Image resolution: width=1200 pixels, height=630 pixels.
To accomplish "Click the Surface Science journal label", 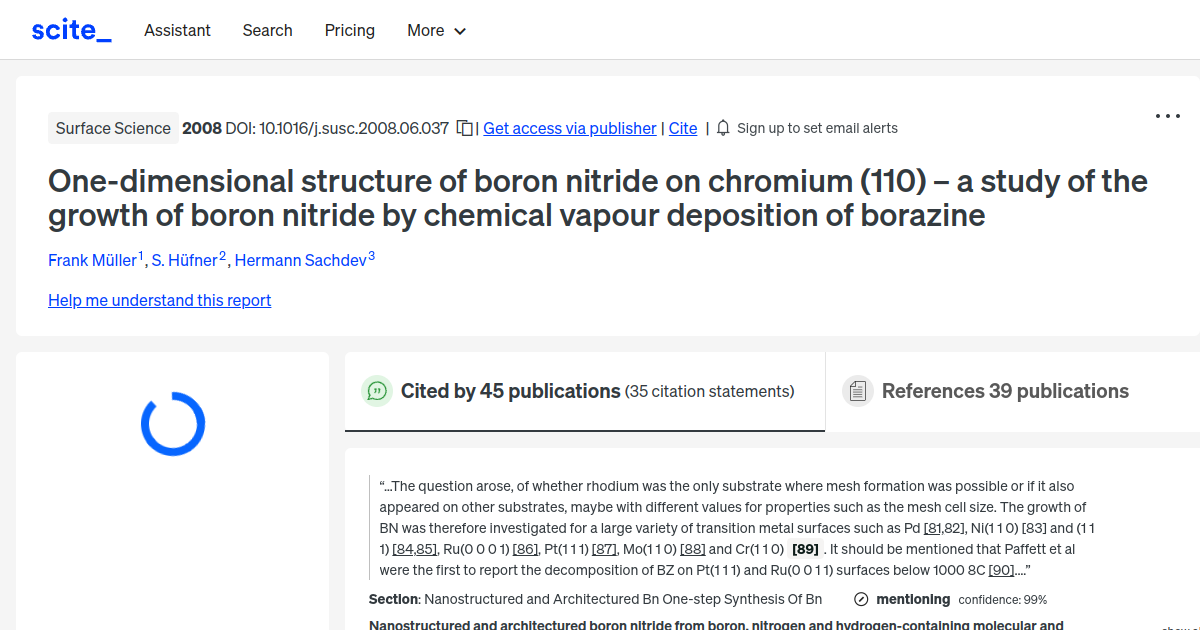I will pyautogui.click(x=113, y=128).
